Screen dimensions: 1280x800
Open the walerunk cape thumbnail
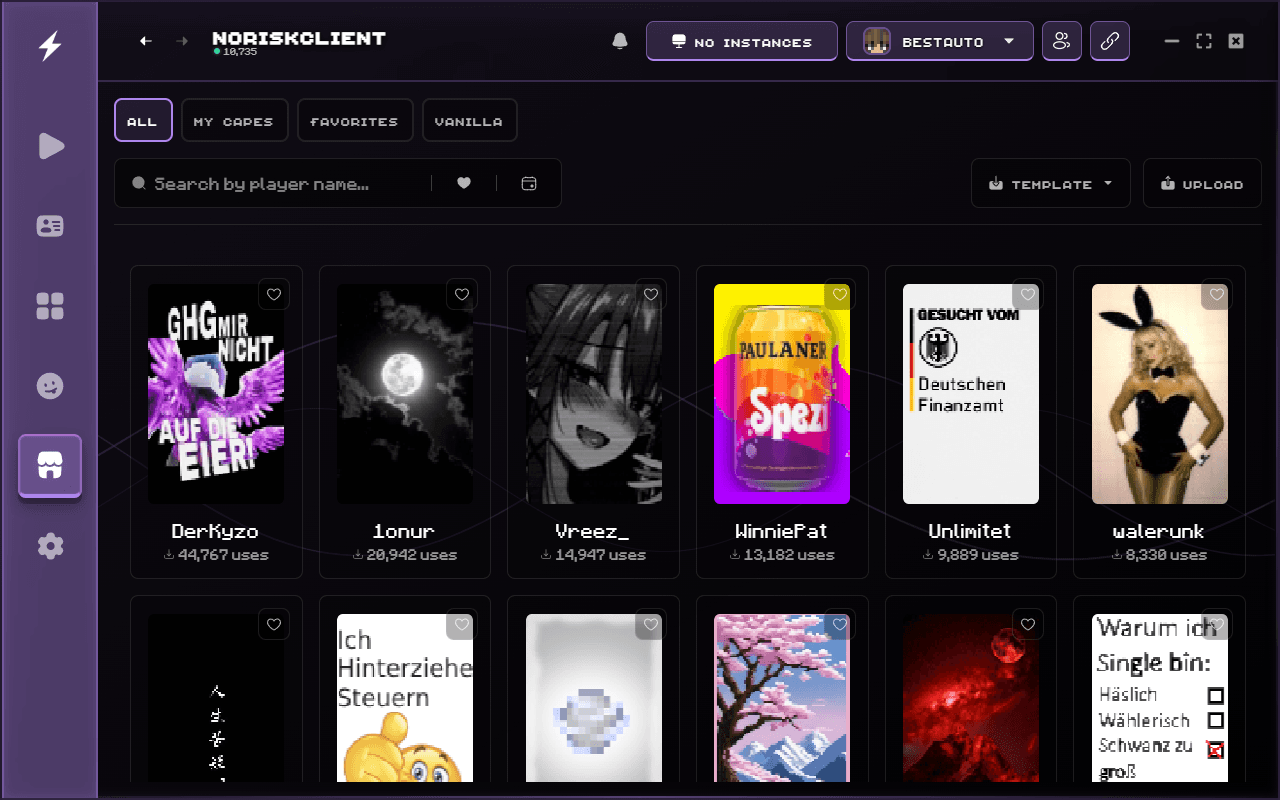(x=1160, y=394)
